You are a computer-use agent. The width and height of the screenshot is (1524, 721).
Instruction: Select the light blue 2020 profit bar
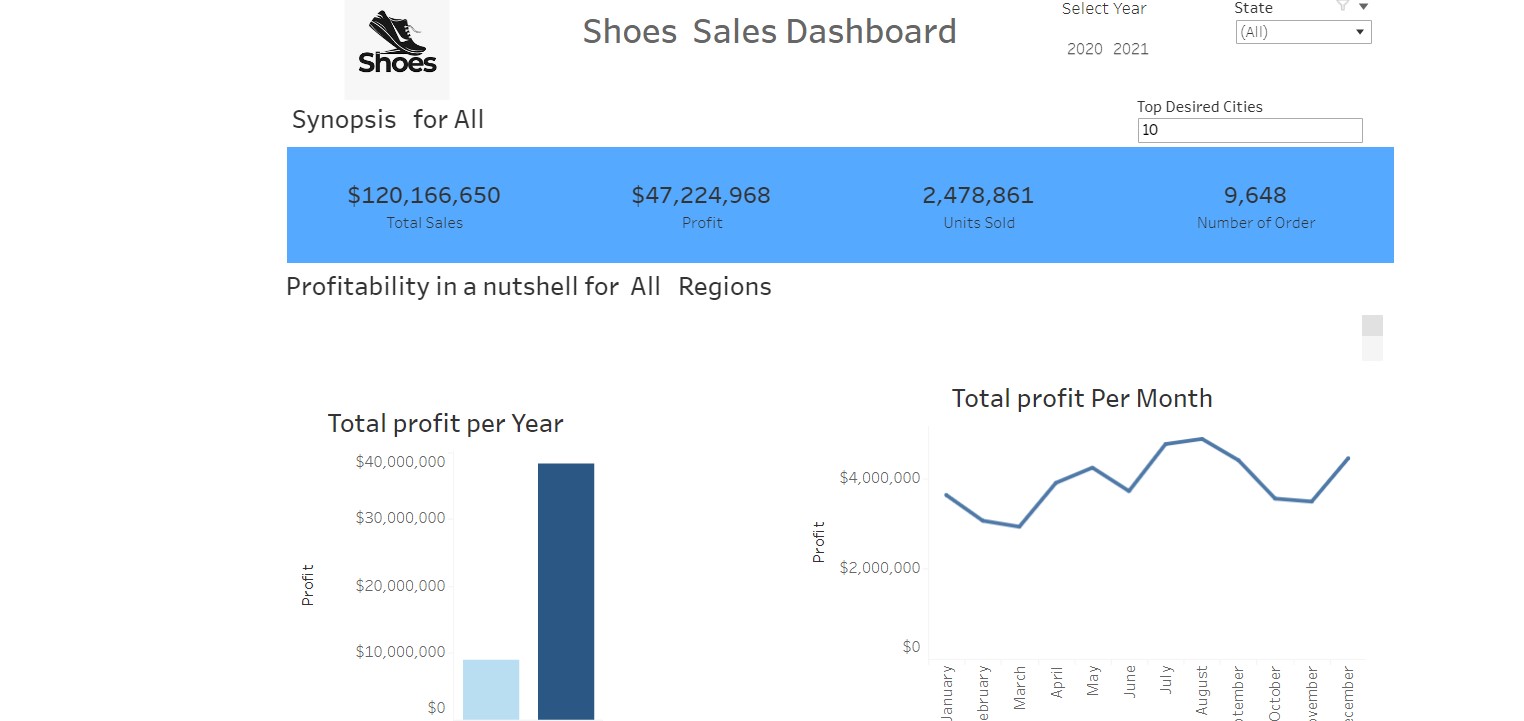tap(491, 689)
